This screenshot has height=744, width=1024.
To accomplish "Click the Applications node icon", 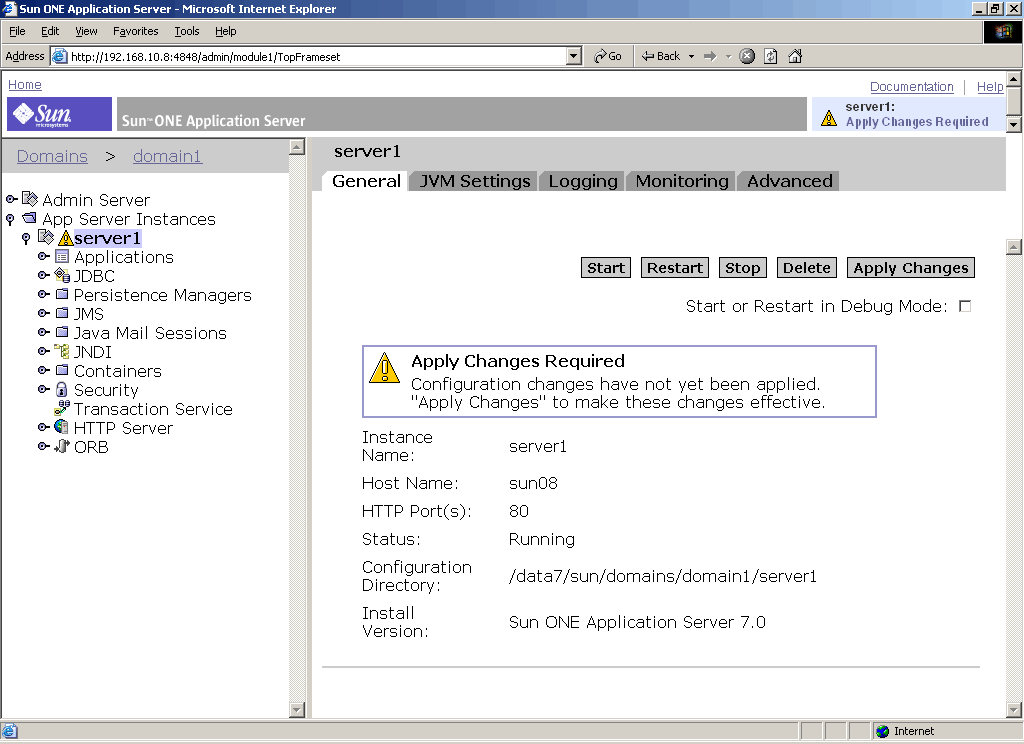I will tap(62, 256).
